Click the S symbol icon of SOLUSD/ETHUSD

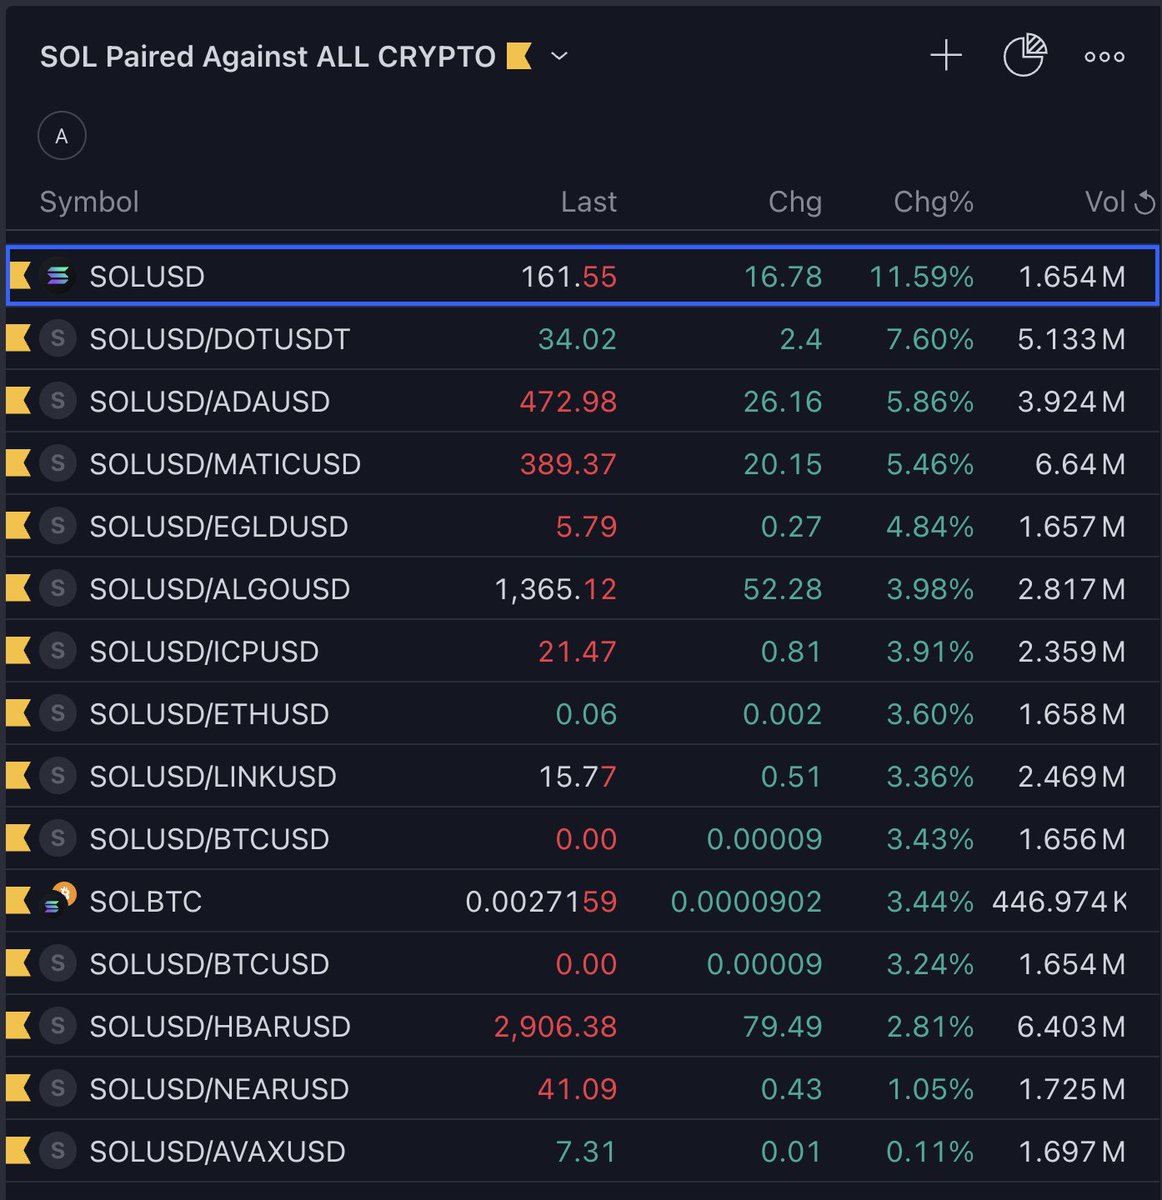[x=58, y=713]
